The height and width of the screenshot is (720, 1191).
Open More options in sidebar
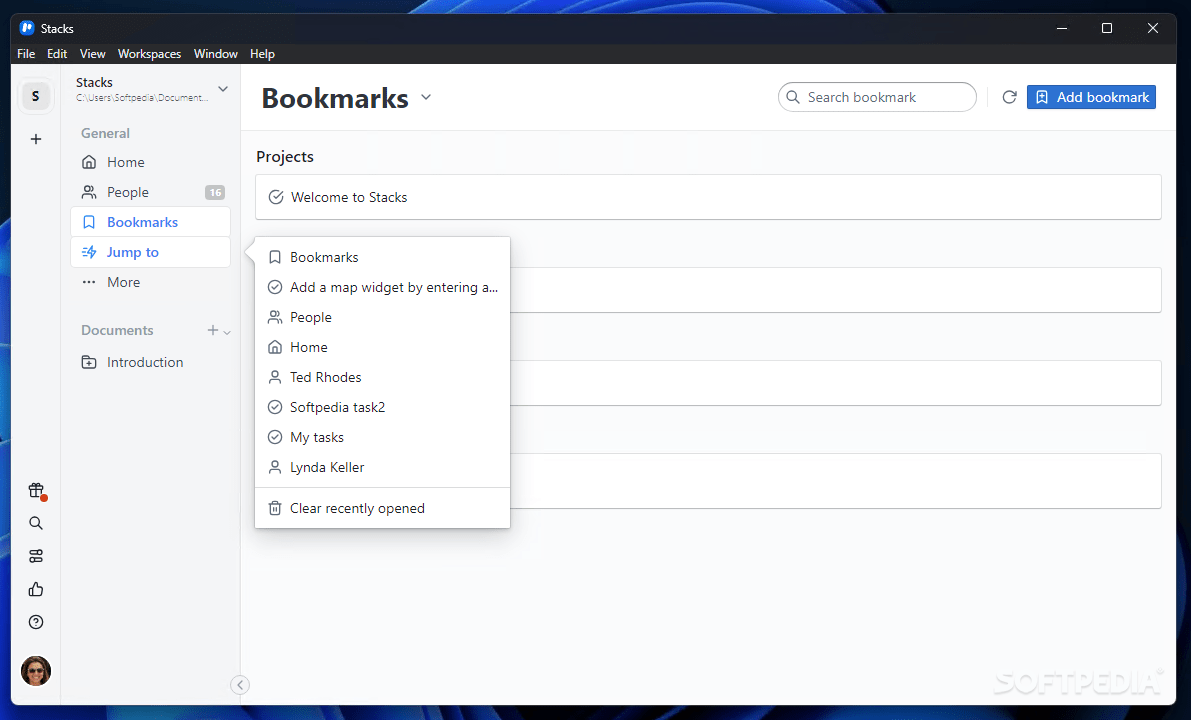coord(150,283)
